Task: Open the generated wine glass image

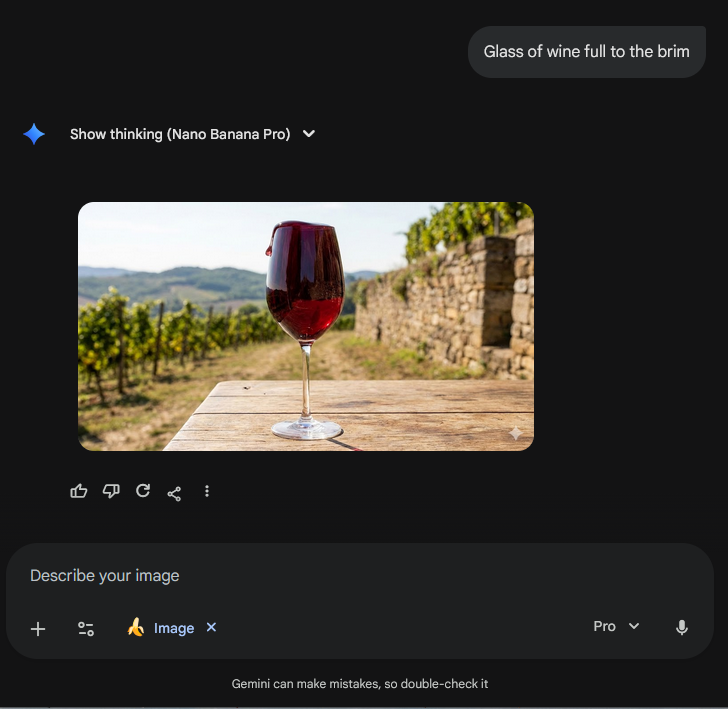Action: pyautogui.click(x=306, y=326)
